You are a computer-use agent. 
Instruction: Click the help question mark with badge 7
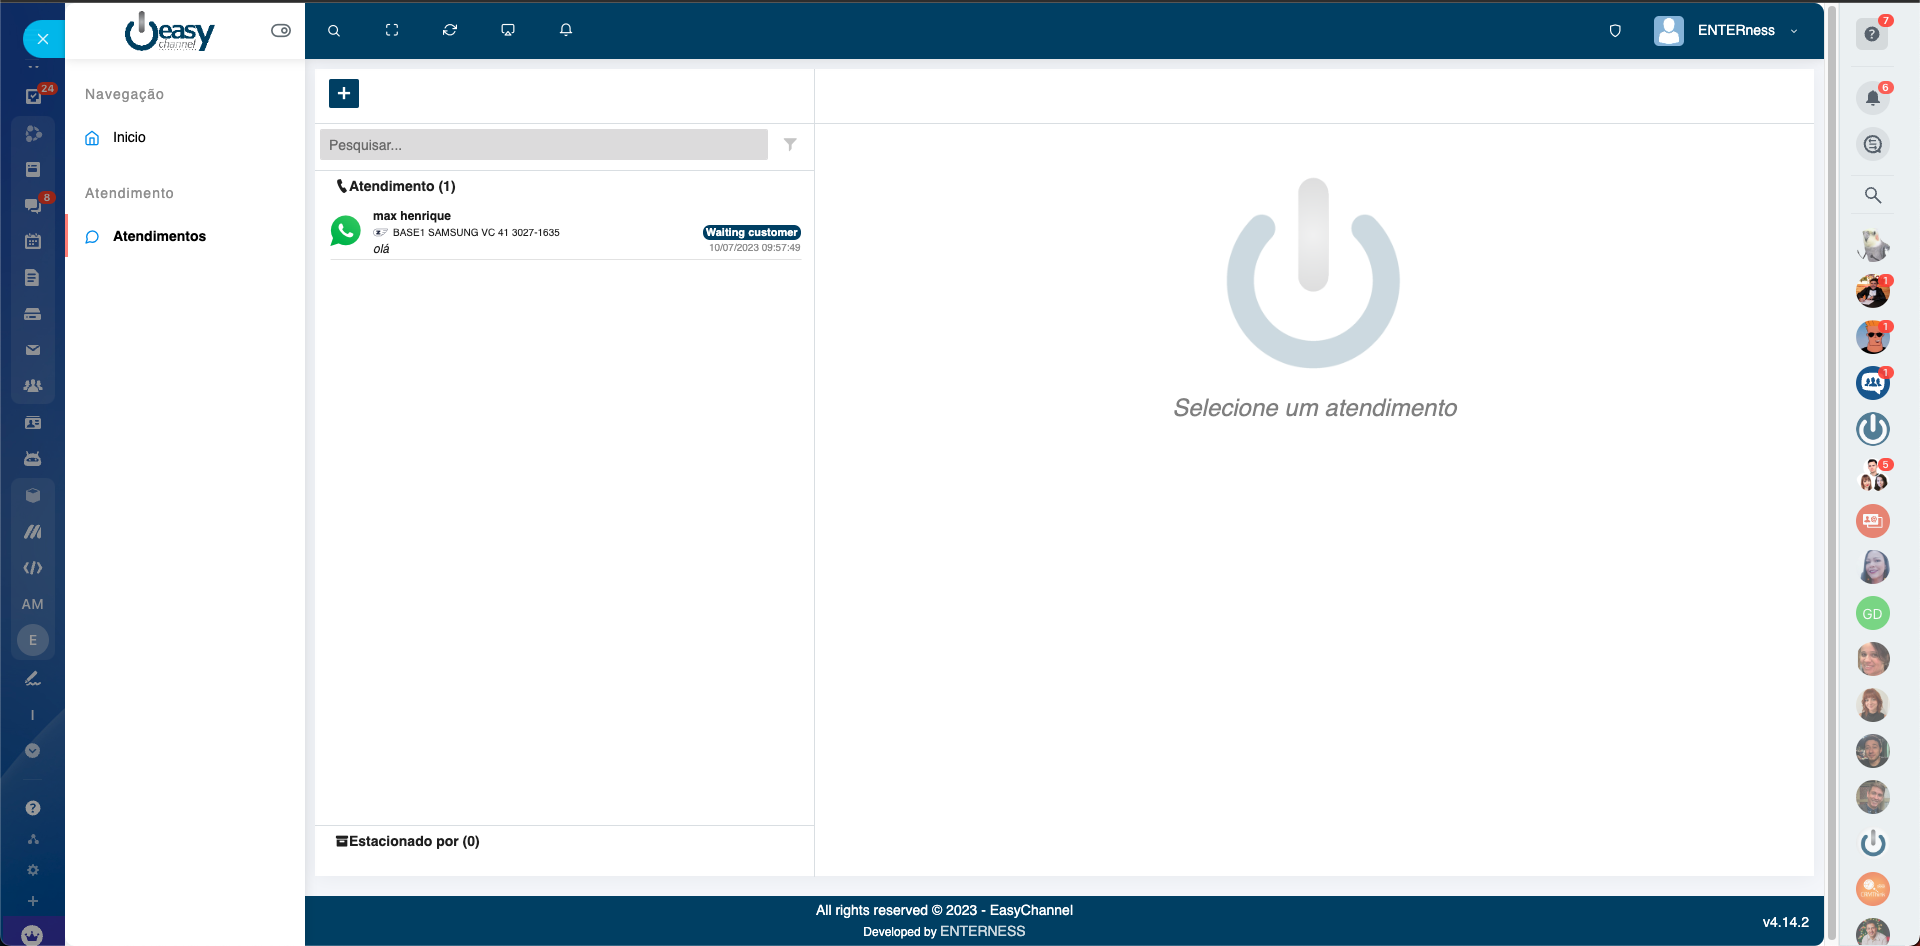1872,34
